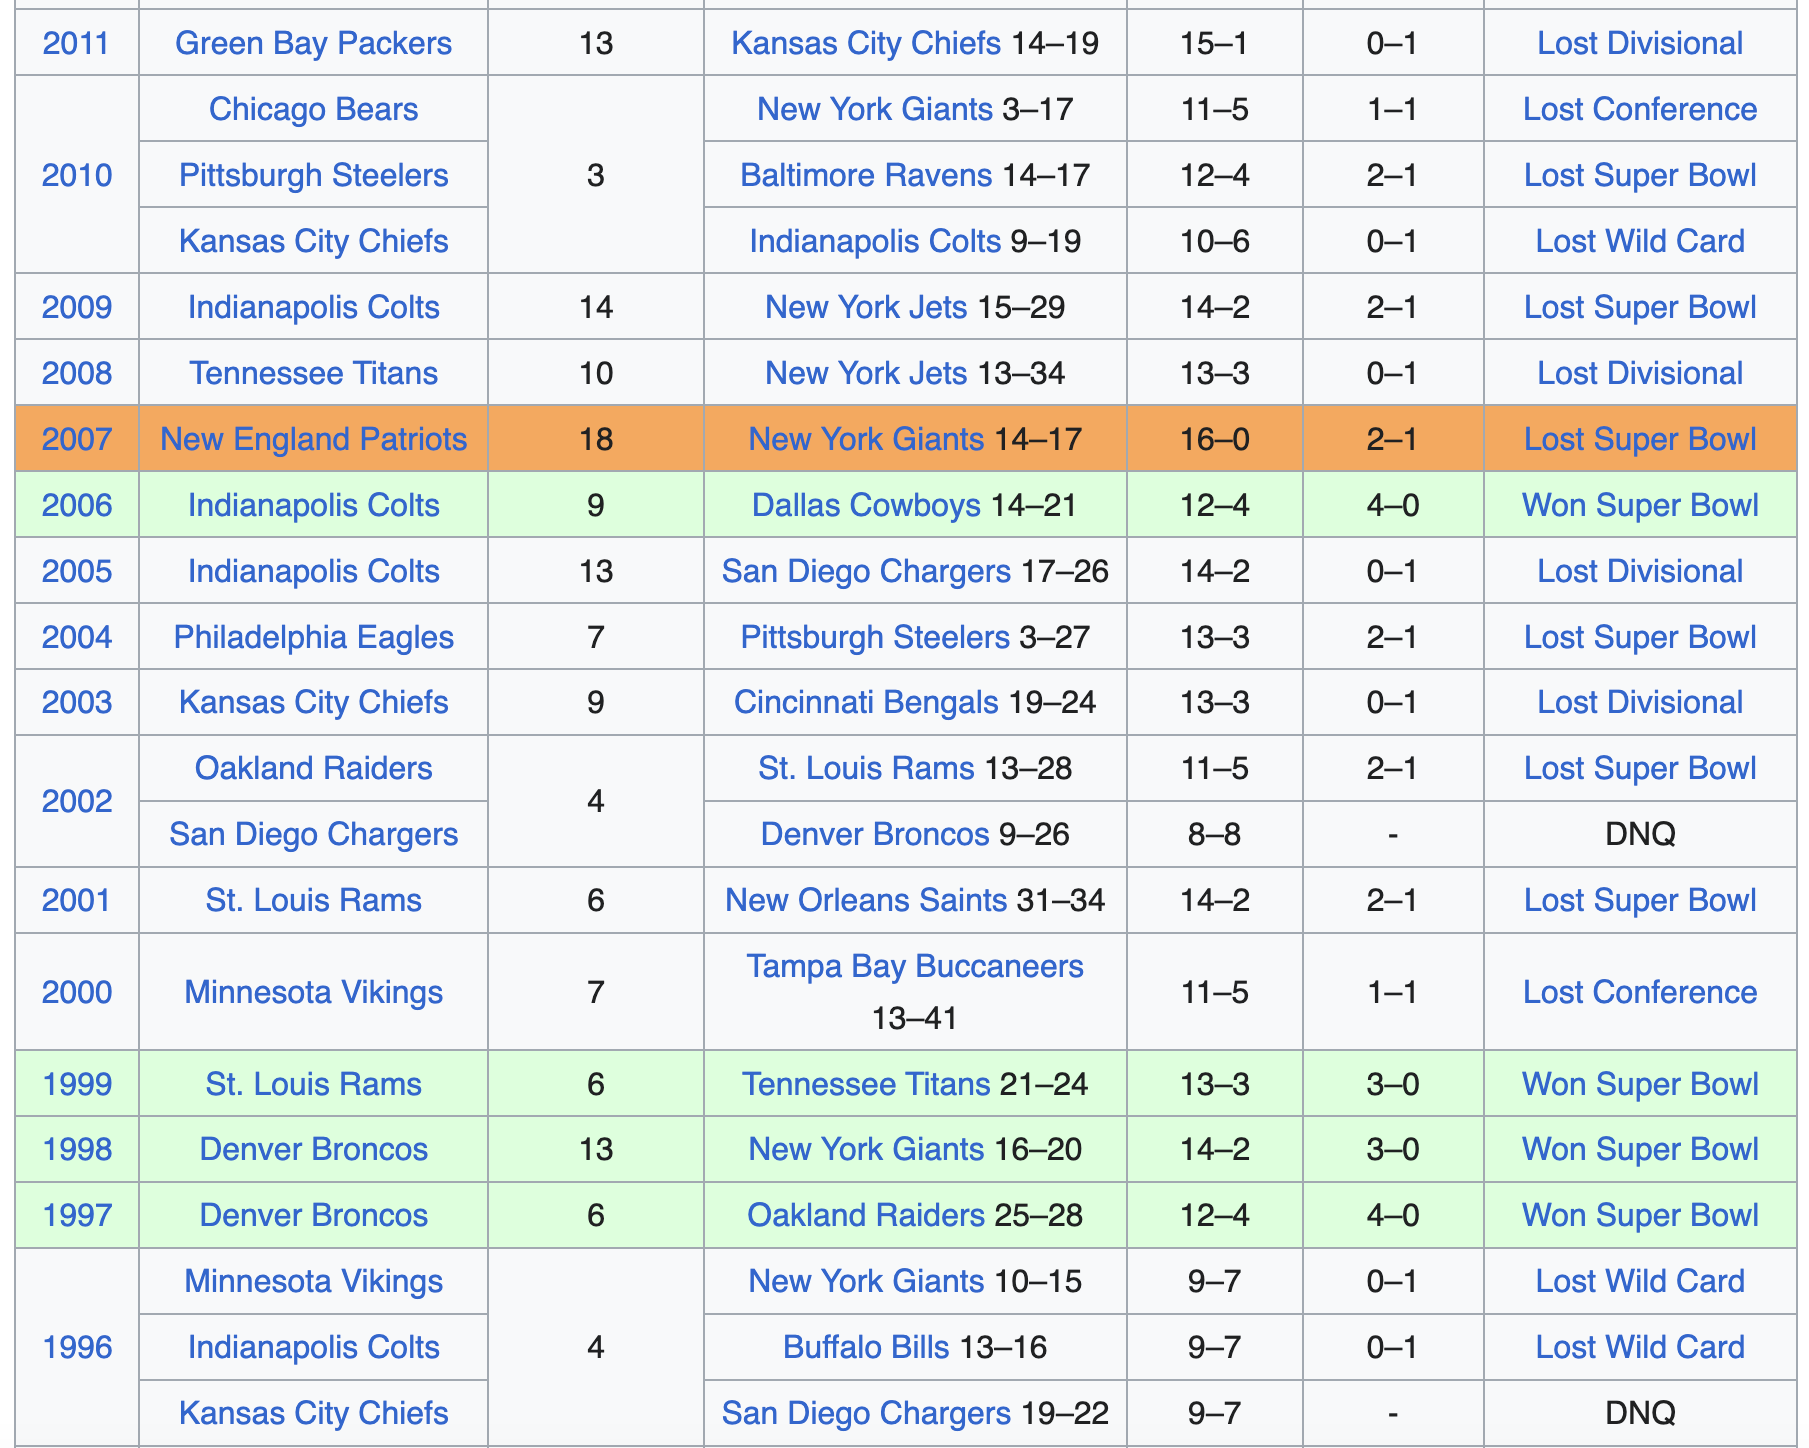Open New York Jets link, 13–34 row
This screenshot has height=1448, width=1809.
[866, 373]
